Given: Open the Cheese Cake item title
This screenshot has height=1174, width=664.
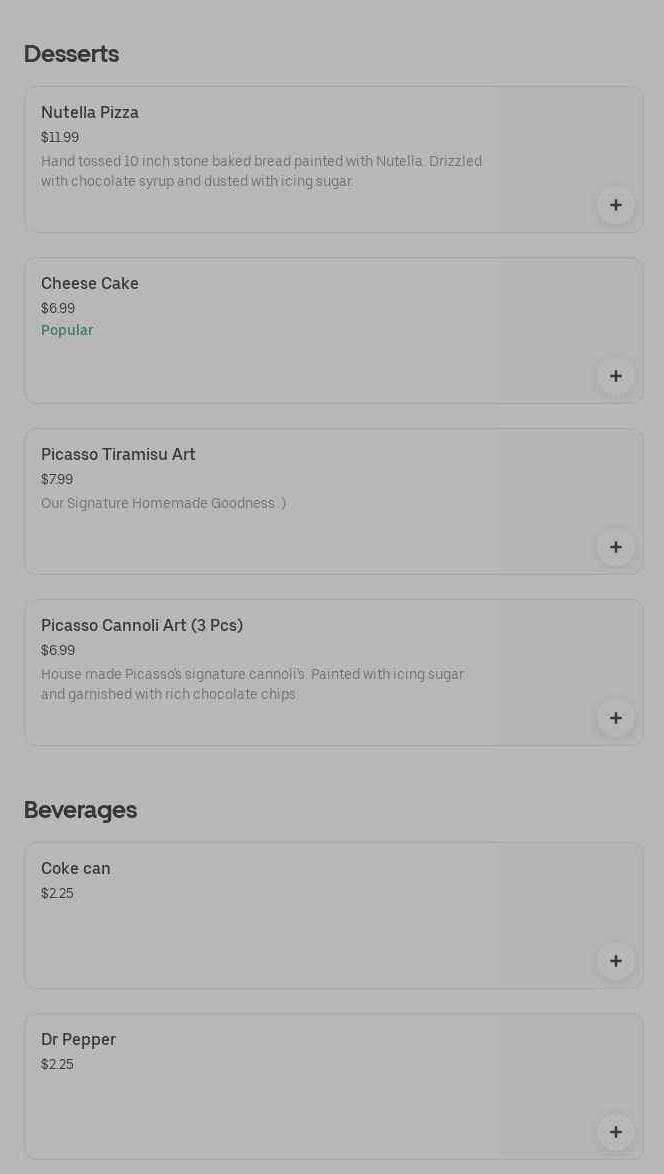Looking at the screenshot, I should click(90, 284).
